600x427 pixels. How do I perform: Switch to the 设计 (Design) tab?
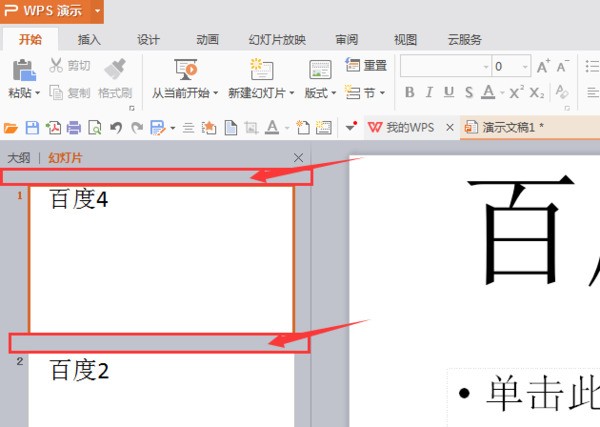148,39
